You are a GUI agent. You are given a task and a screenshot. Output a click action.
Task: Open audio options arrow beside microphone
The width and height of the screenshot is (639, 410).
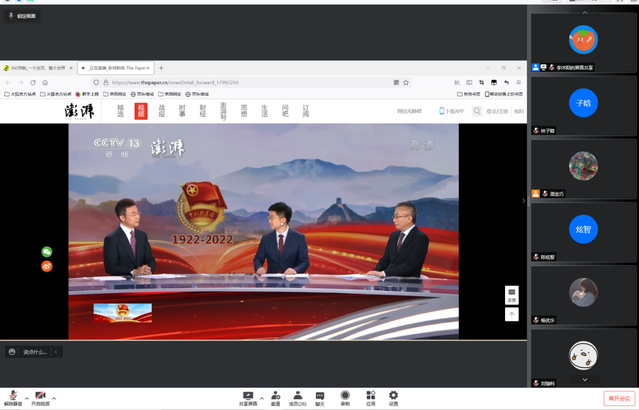[x=25, y=395]
